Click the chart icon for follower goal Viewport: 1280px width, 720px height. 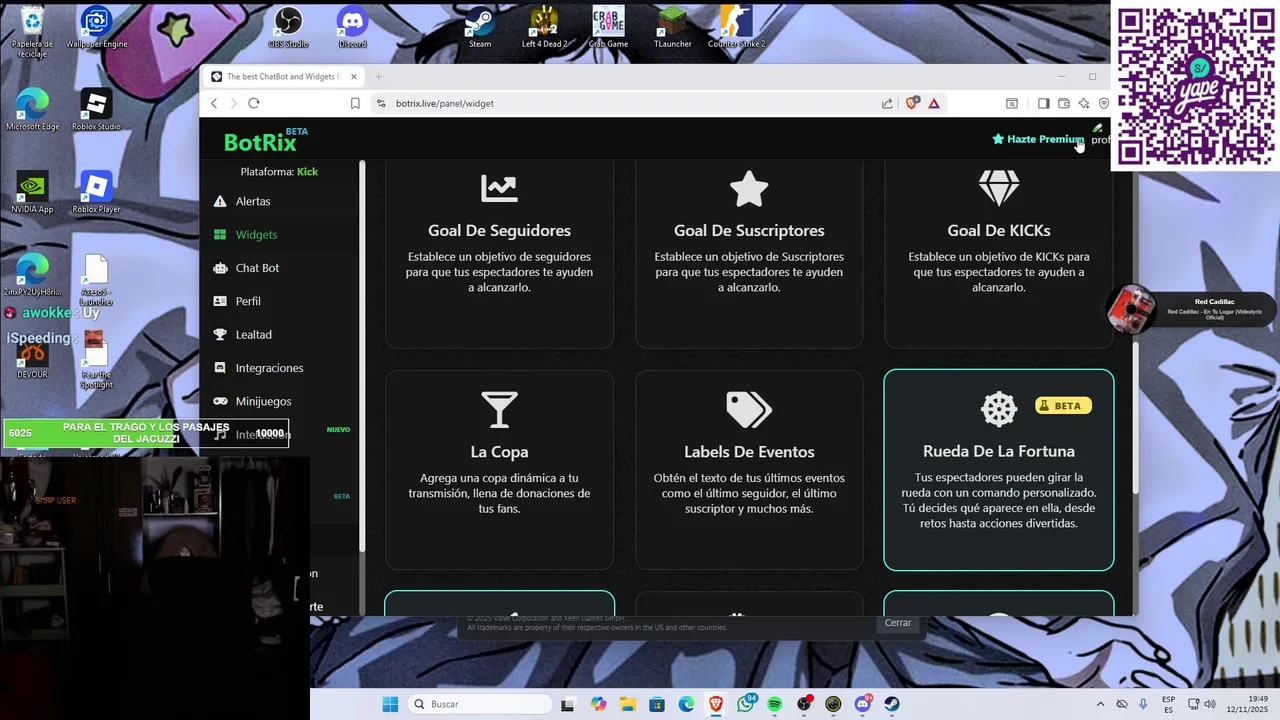click(499, 188)
